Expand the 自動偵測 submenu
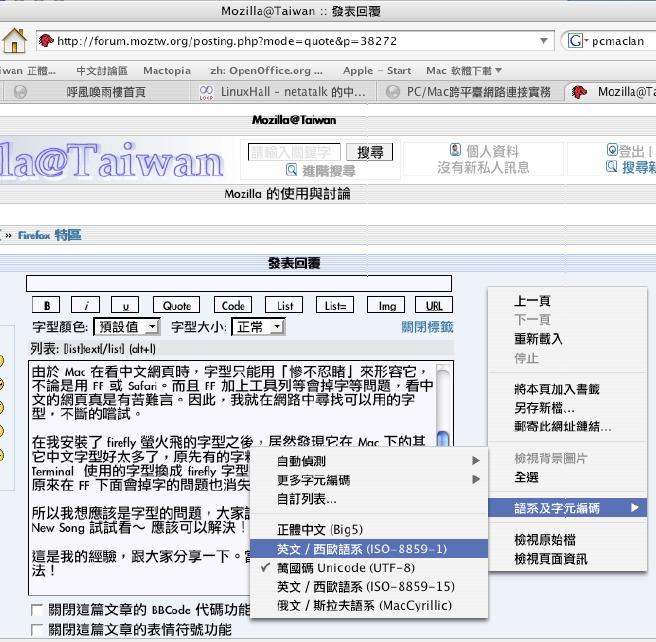Image resolution: width=656 pixels, height=642 pixels. (x=369, y=461)
